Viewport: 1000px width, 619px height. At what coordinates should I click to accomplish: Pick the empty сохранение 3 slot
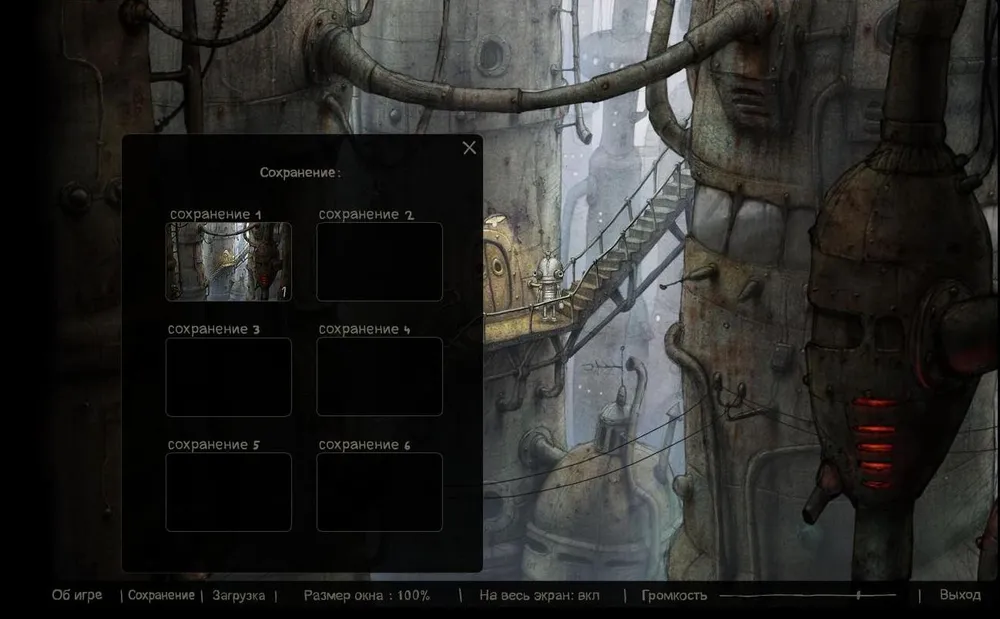[228, 377]
